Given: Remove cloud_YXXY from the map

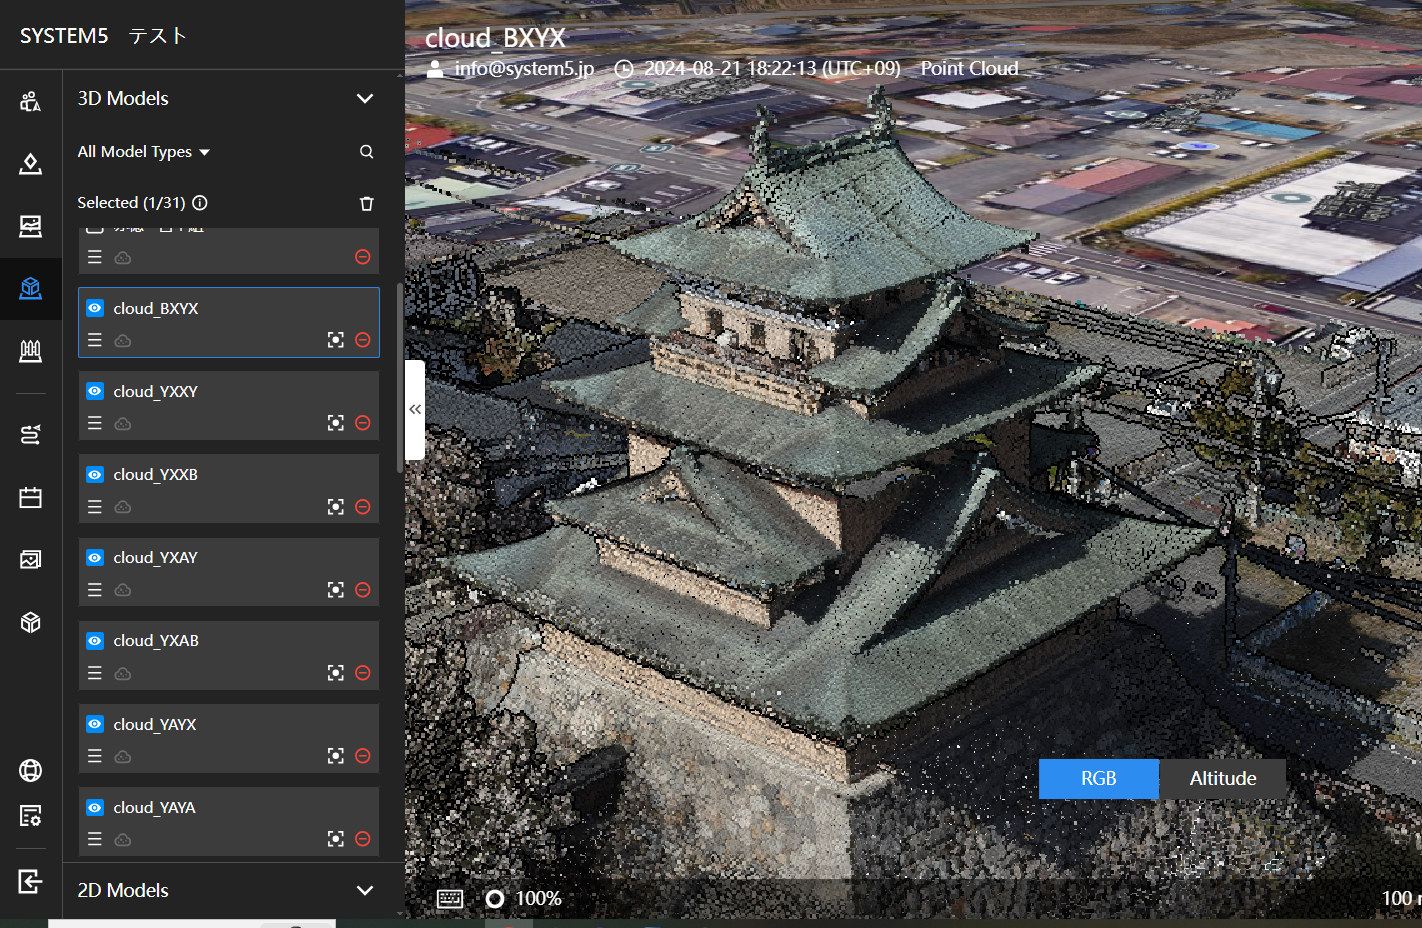Looking at the screenshot, I should point(363,423).
